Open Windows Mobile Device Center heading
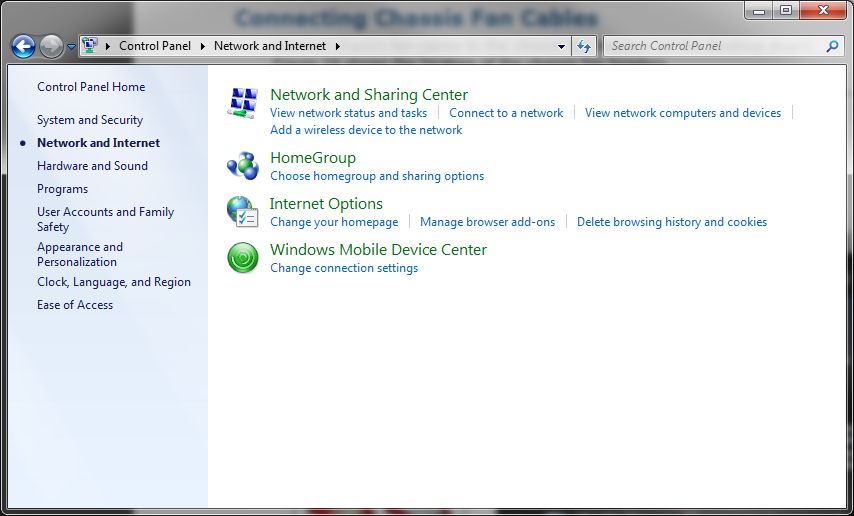This screenshot has width=854, height=516. pos(379,250)
